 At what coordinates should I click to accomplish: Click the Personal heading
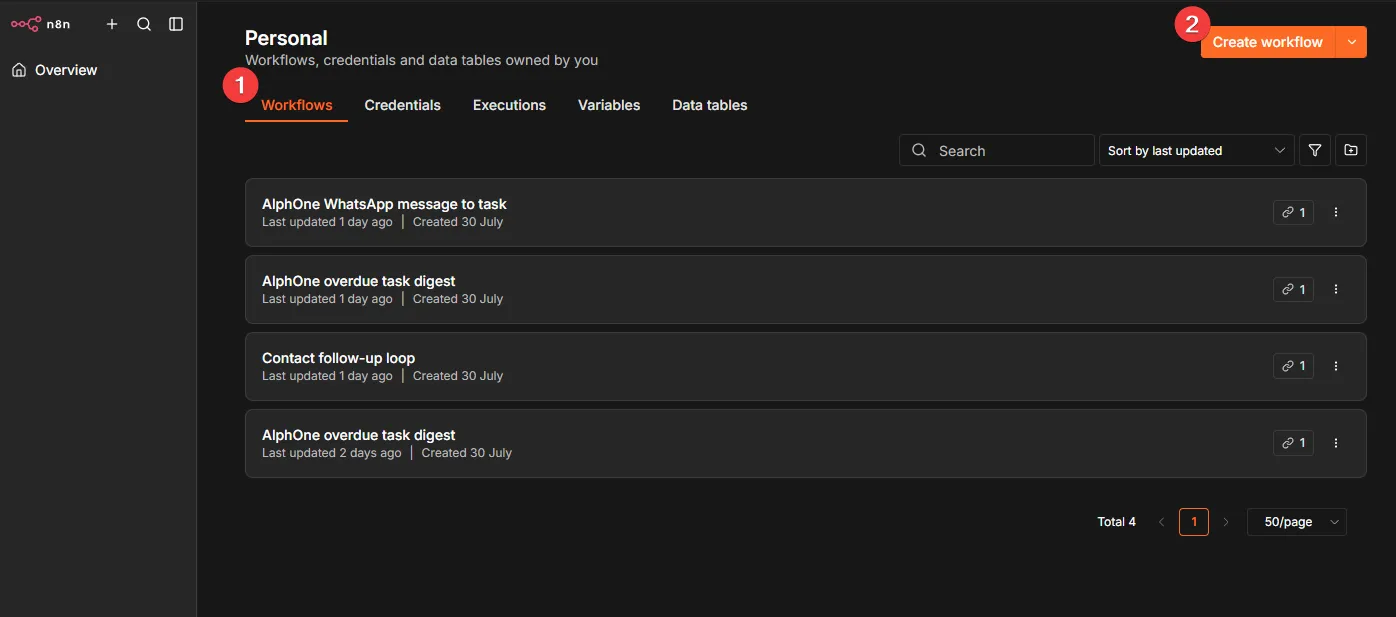click(x=286, y=38)
